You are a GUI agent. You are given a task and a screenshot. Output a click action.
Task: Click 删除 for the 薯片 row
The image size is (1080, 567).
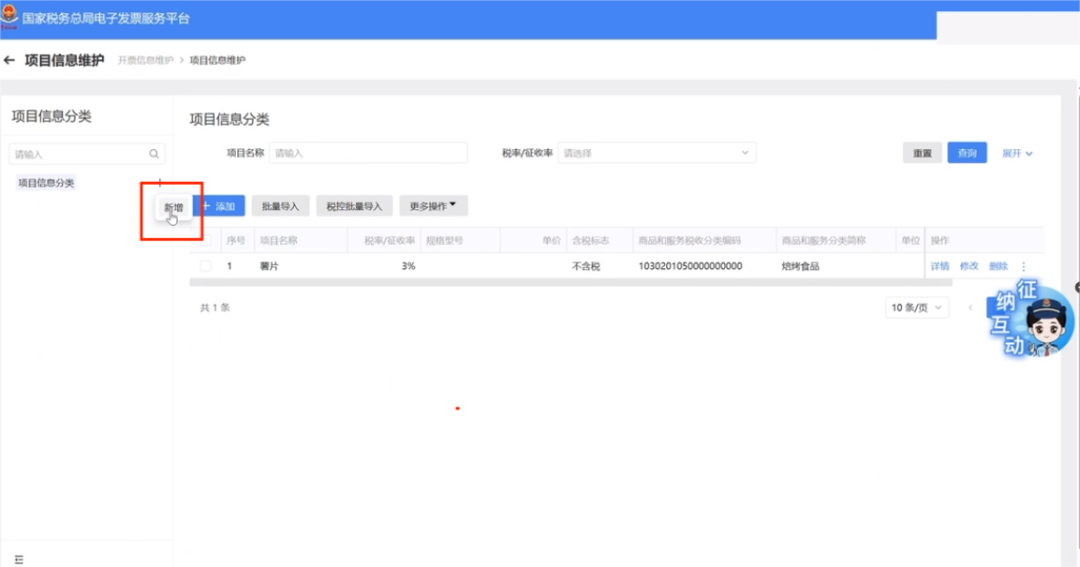click(x=998, y=266)
